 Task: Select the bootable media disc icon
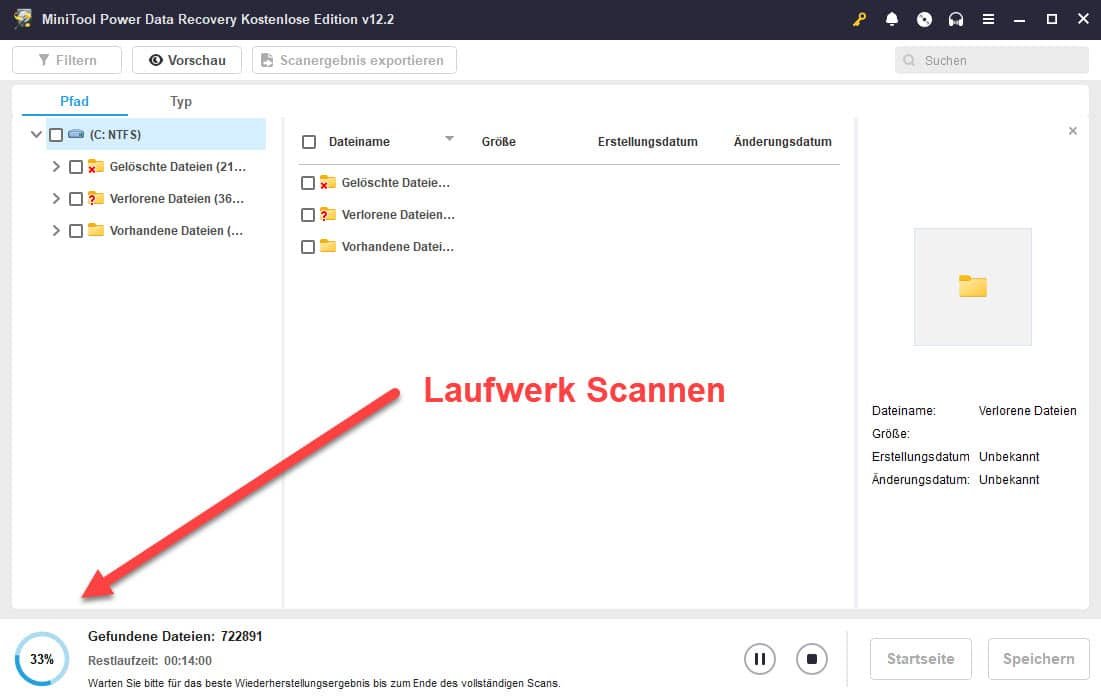(924, 19)
